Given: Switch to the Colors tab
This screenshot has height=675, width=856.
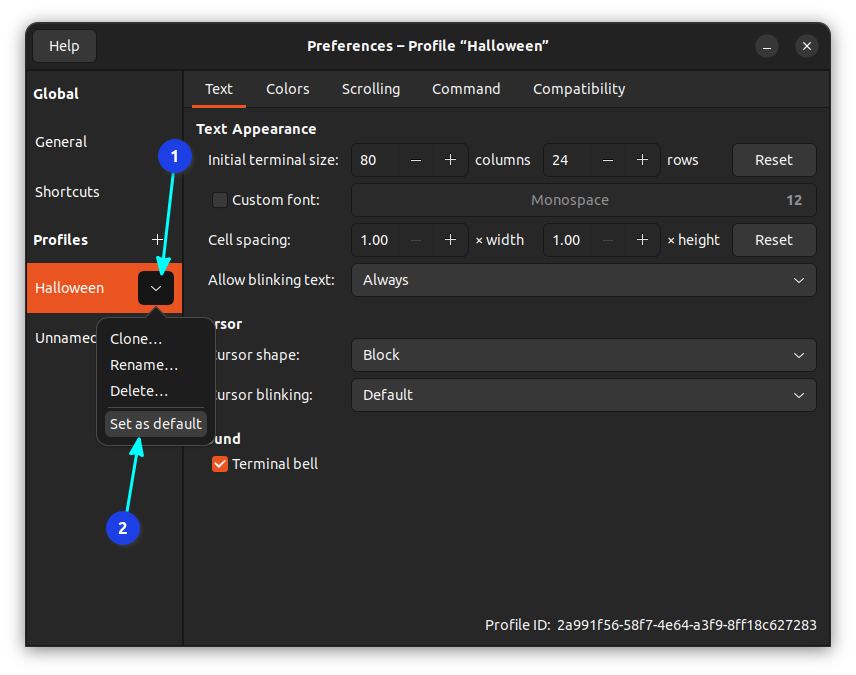Looking at the screenshot, I should coord(288,88).
